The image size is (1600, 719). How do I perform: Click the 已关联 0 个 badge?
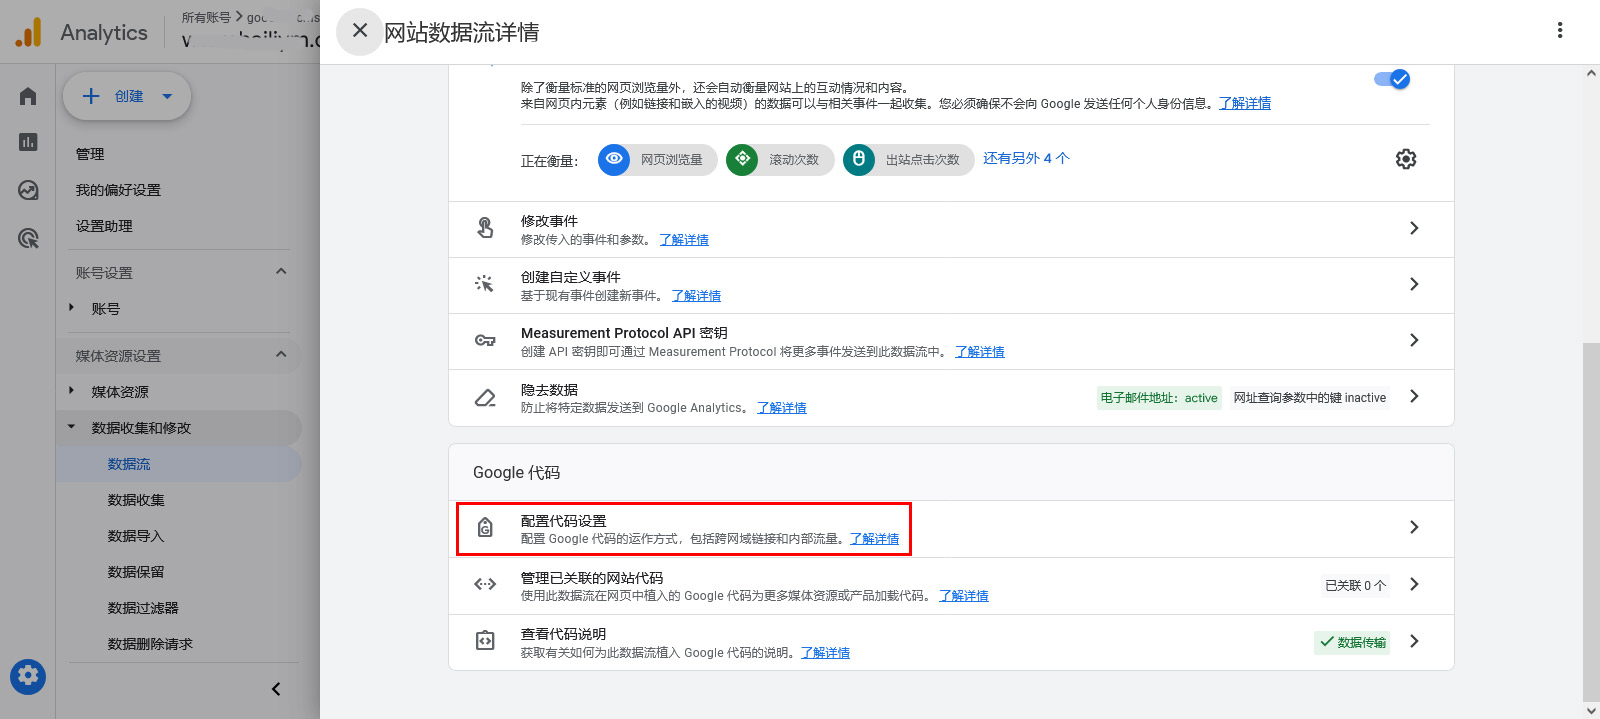(1355, 585)
